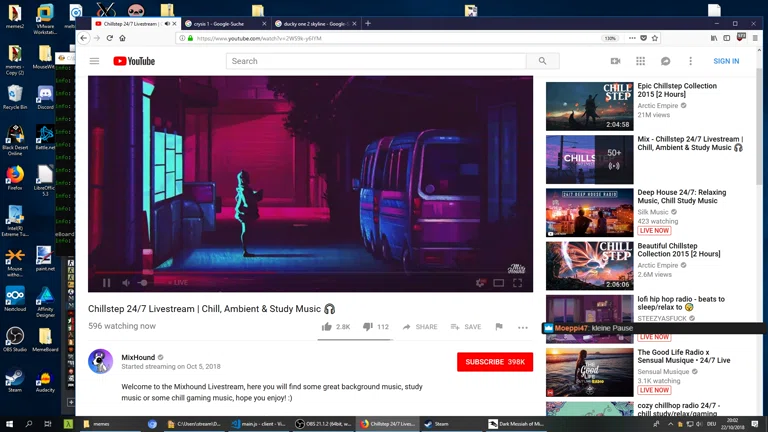Enter fullscreen on the video player
This screenshot has width=768, height=432.
click(x=517, y=283)
